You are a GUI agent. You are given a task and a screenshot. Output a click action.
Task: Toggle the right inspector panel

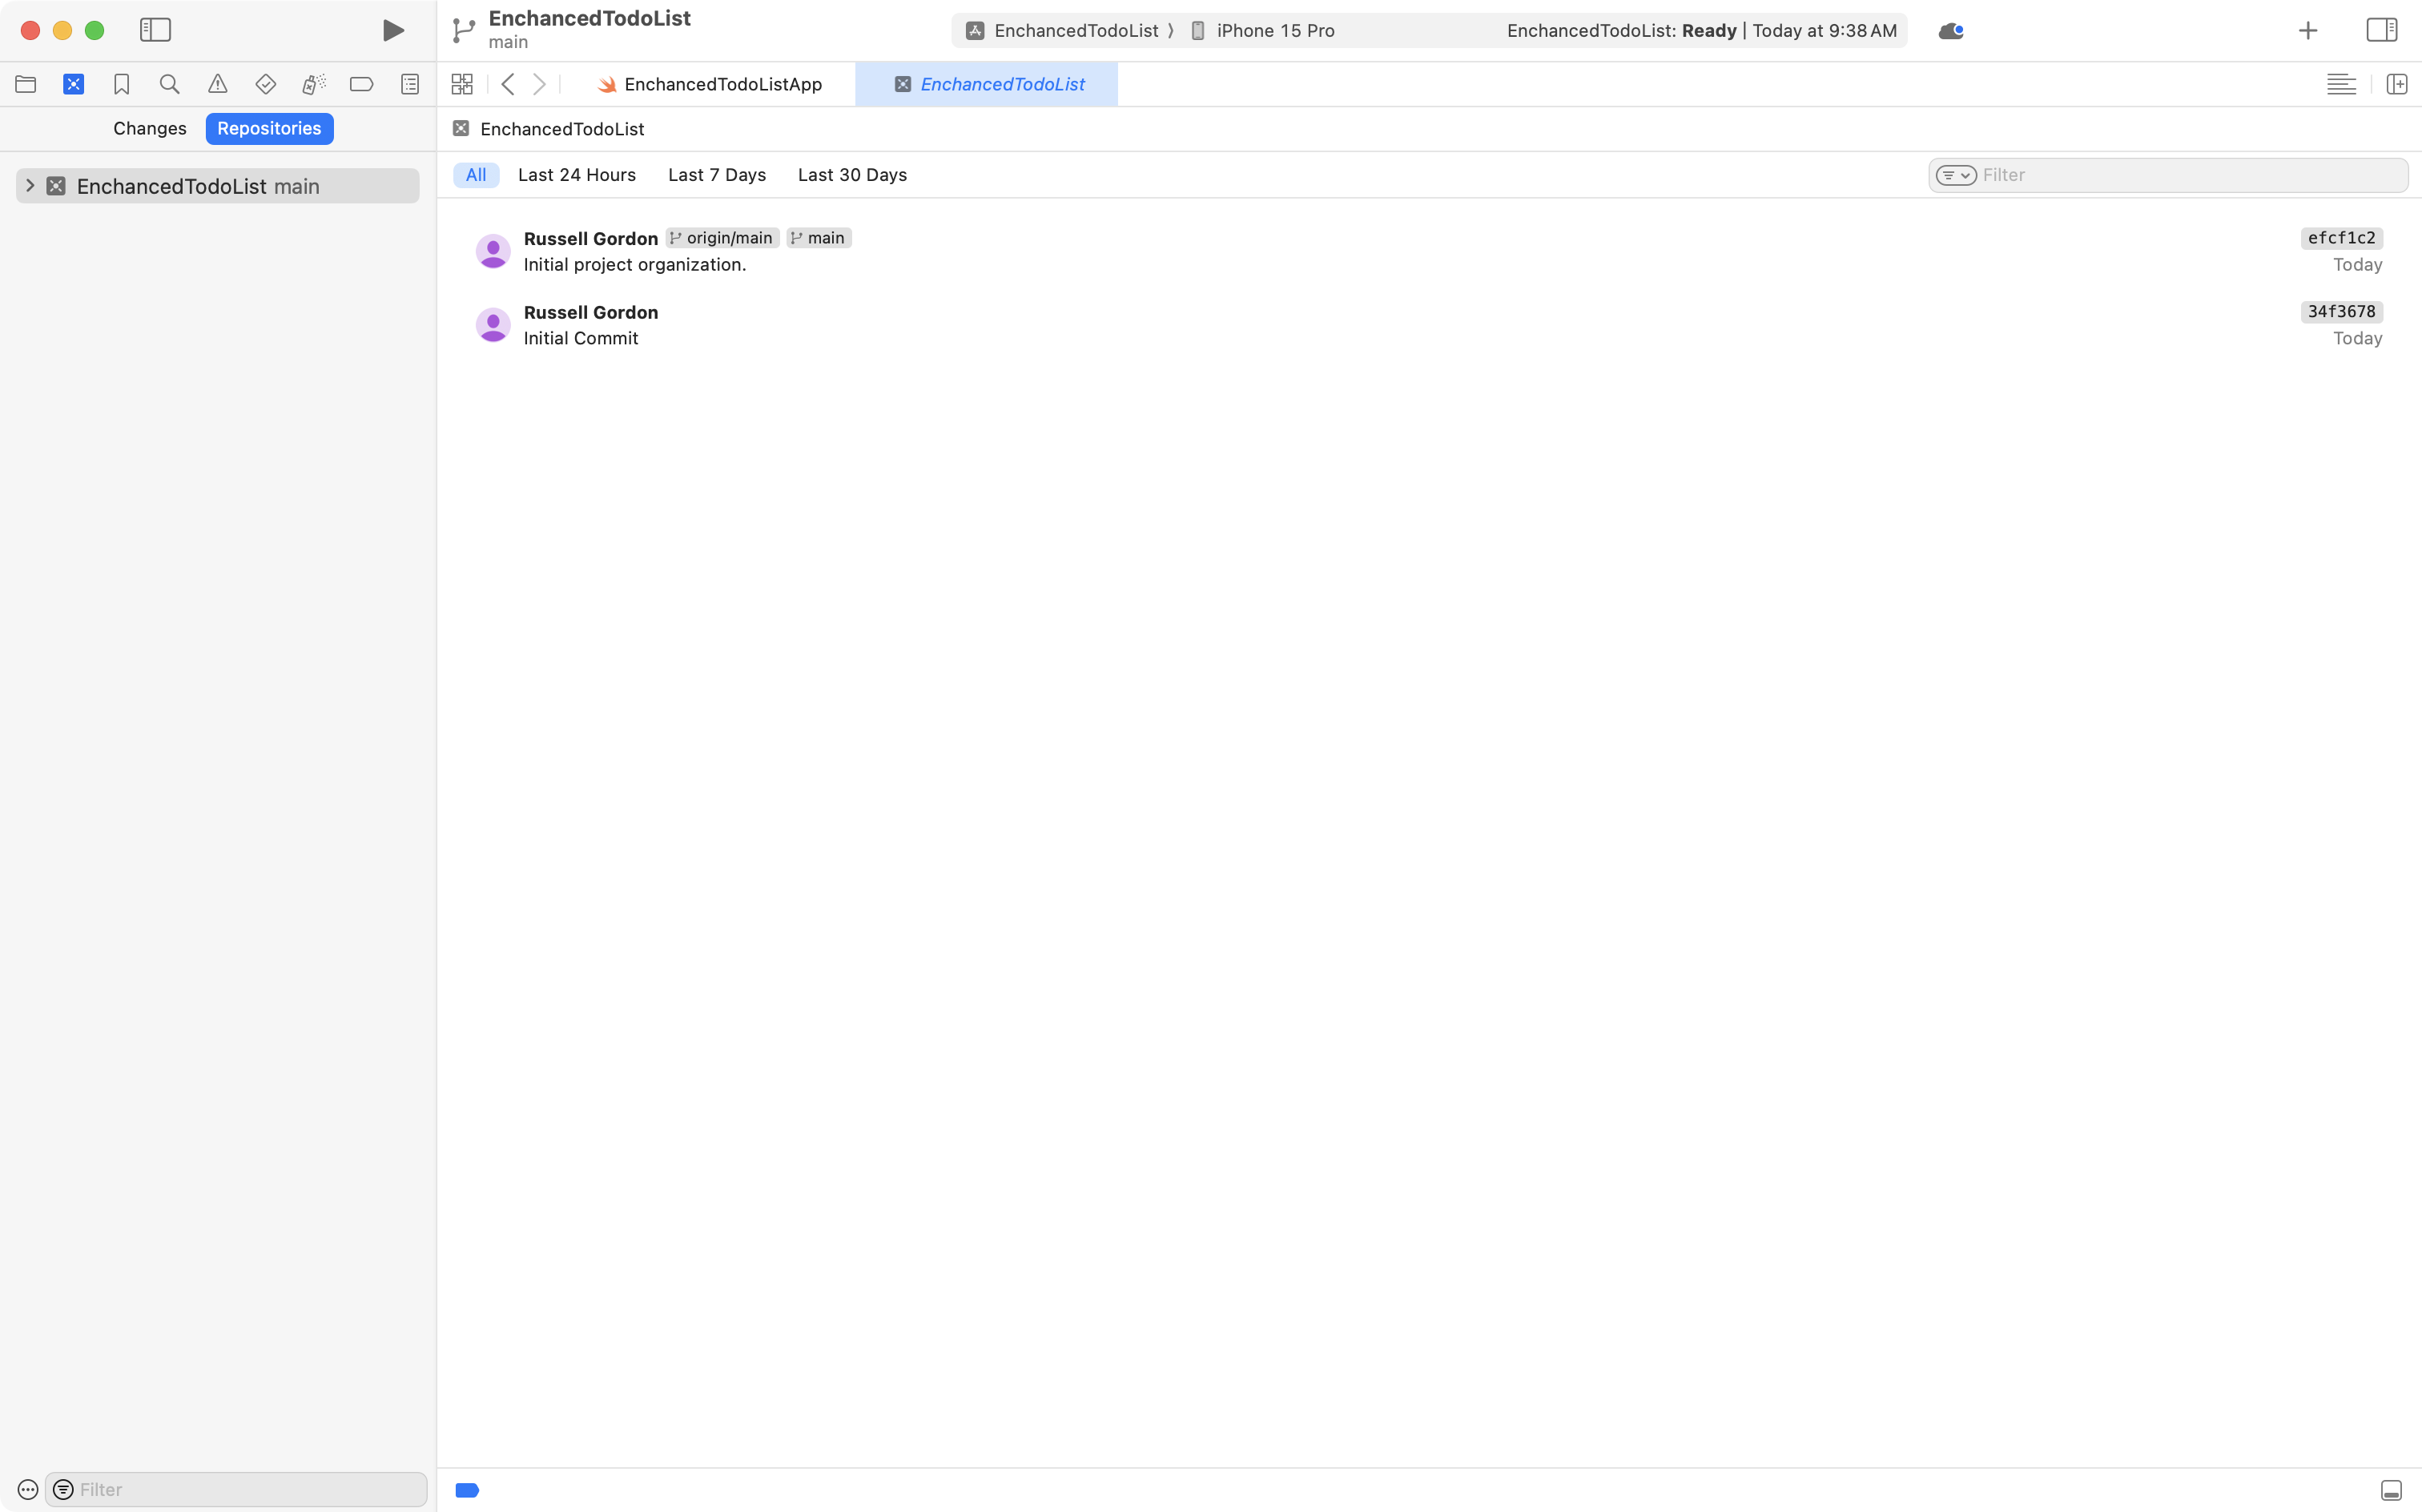tap(2381, 30)
